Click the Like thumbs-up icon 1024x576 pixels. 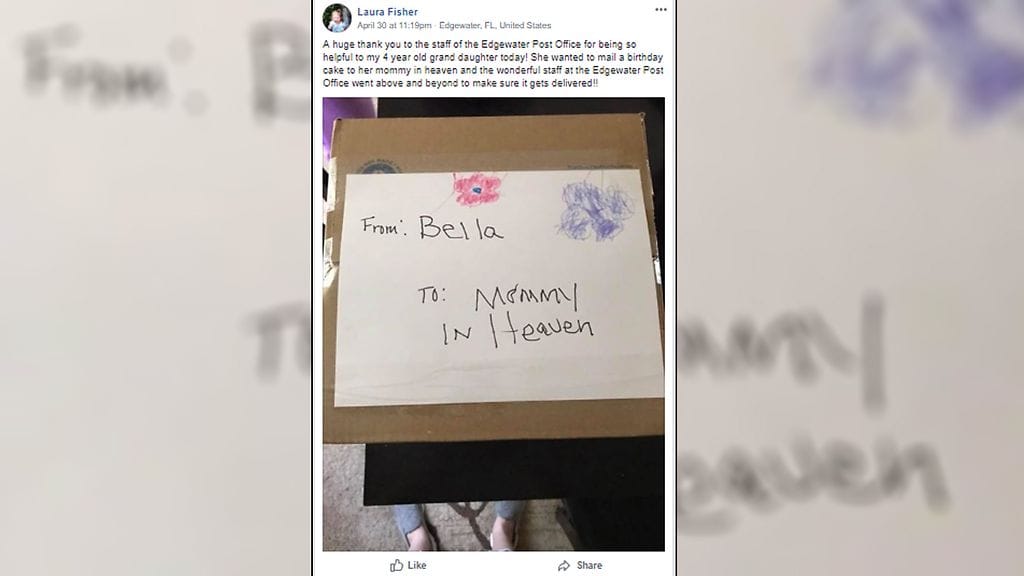coord(396,565)
